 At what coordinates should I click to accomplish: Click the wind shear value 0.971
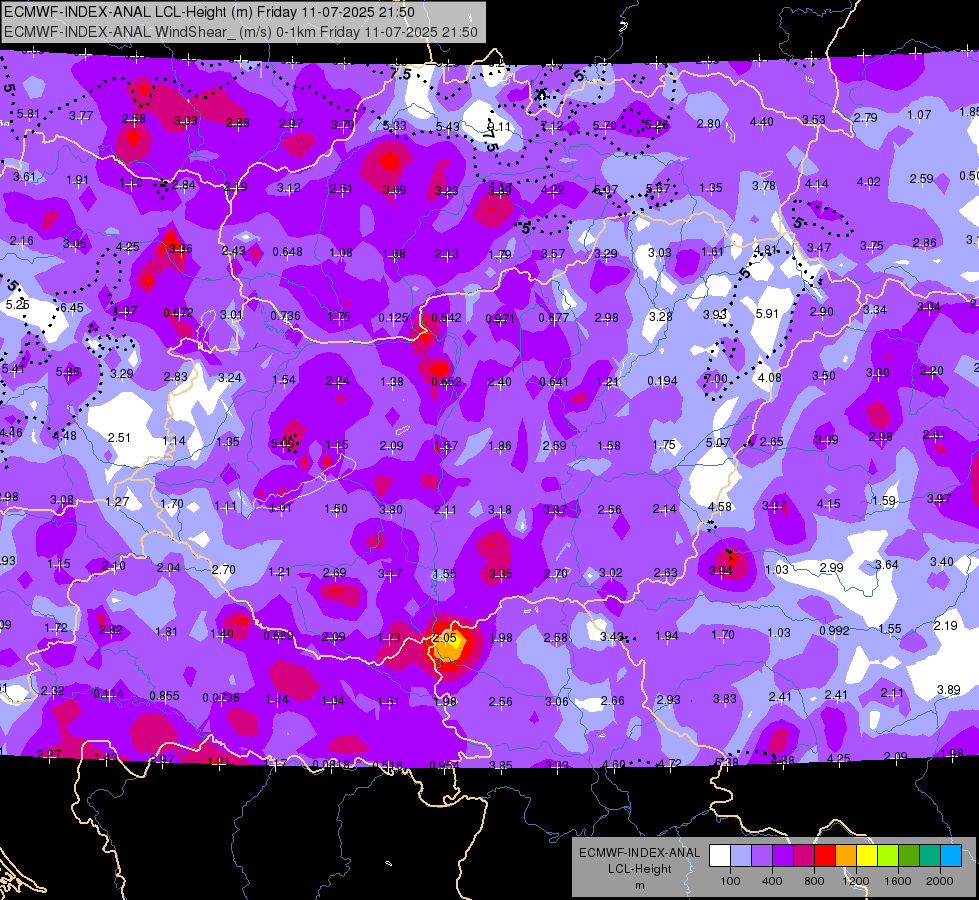click(x=500, y=319)
